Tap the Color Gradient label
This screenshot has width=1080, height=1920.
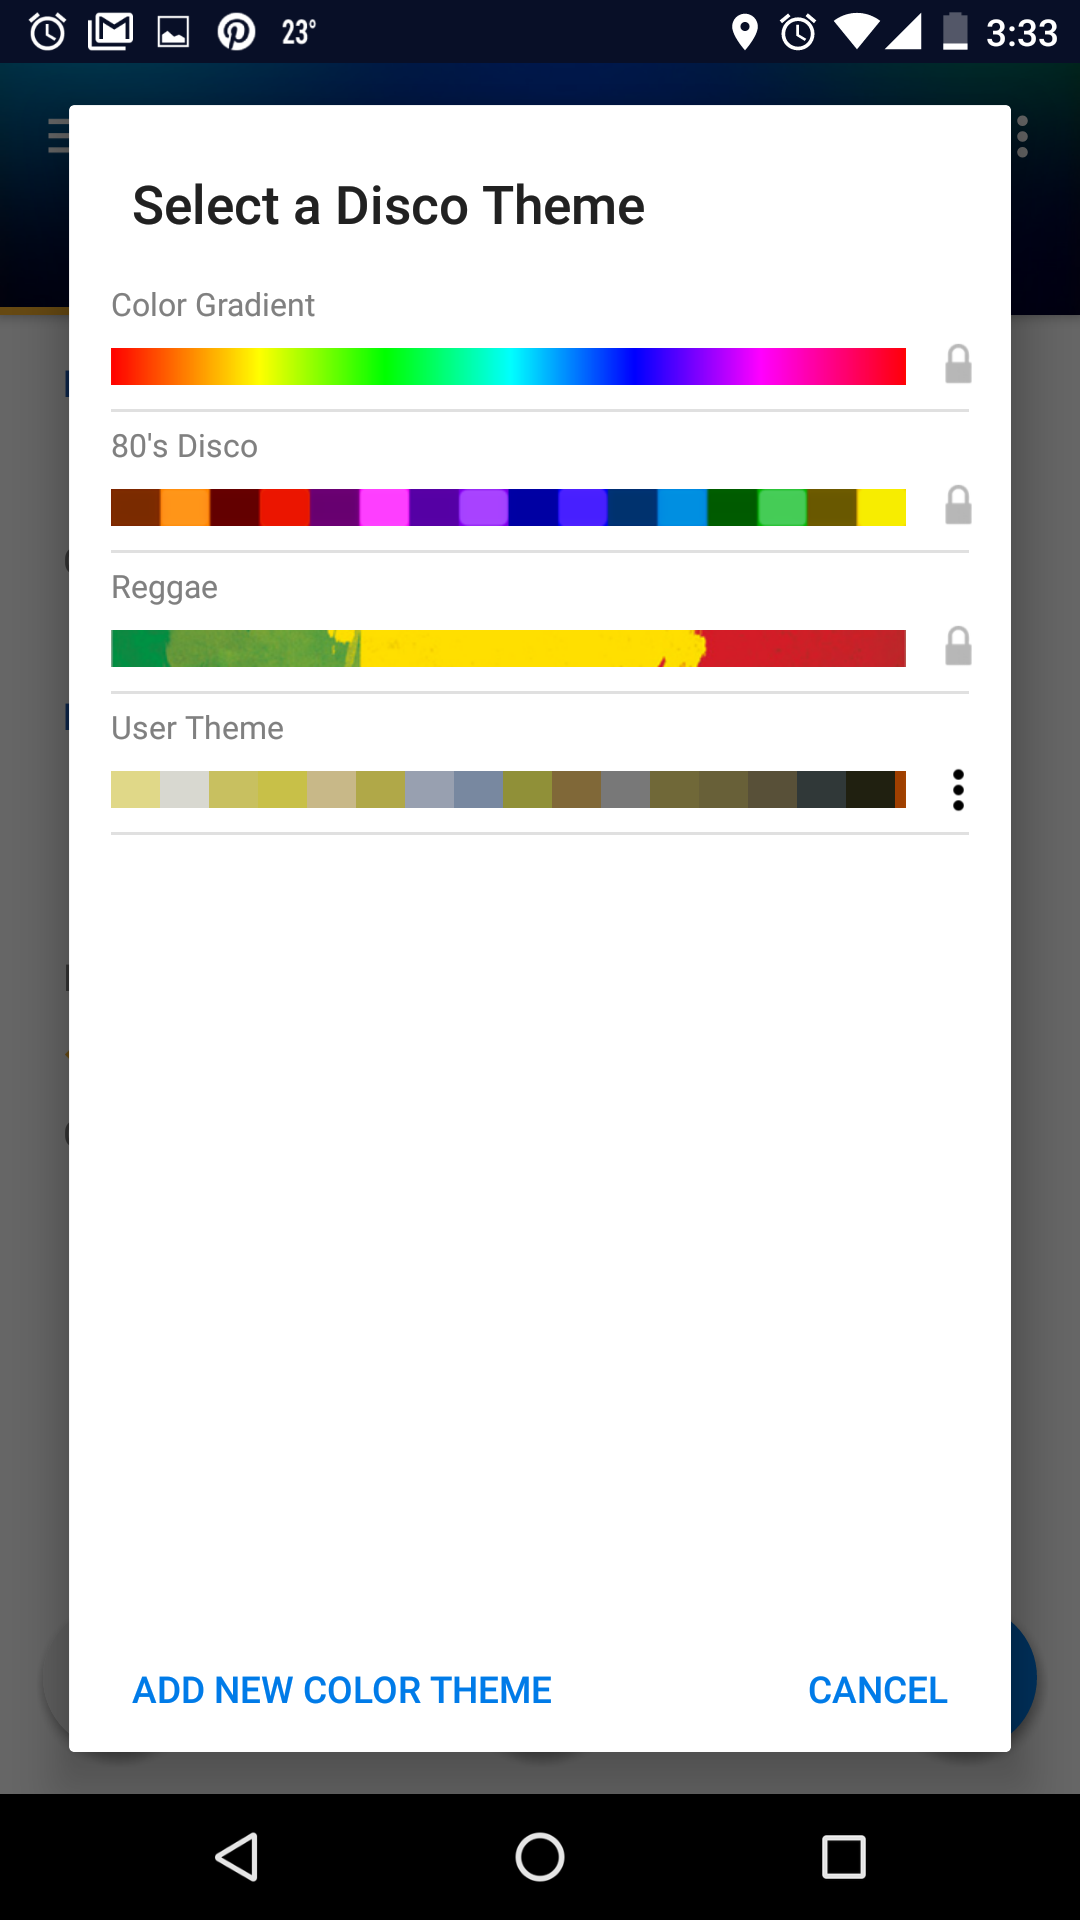tap(213, 305)
